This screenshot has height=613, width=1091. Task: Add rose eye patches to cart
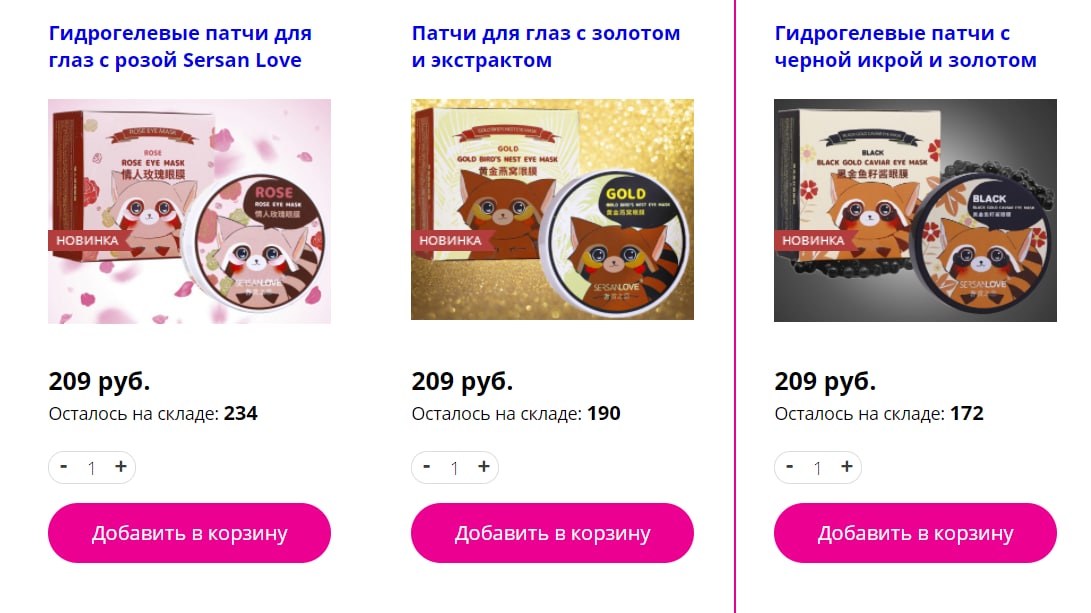pyautogui.click(x=189, y=533)
